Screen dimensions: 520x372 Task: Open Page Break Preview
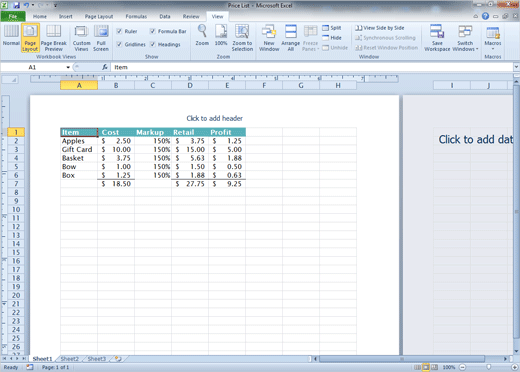(53, 38)
